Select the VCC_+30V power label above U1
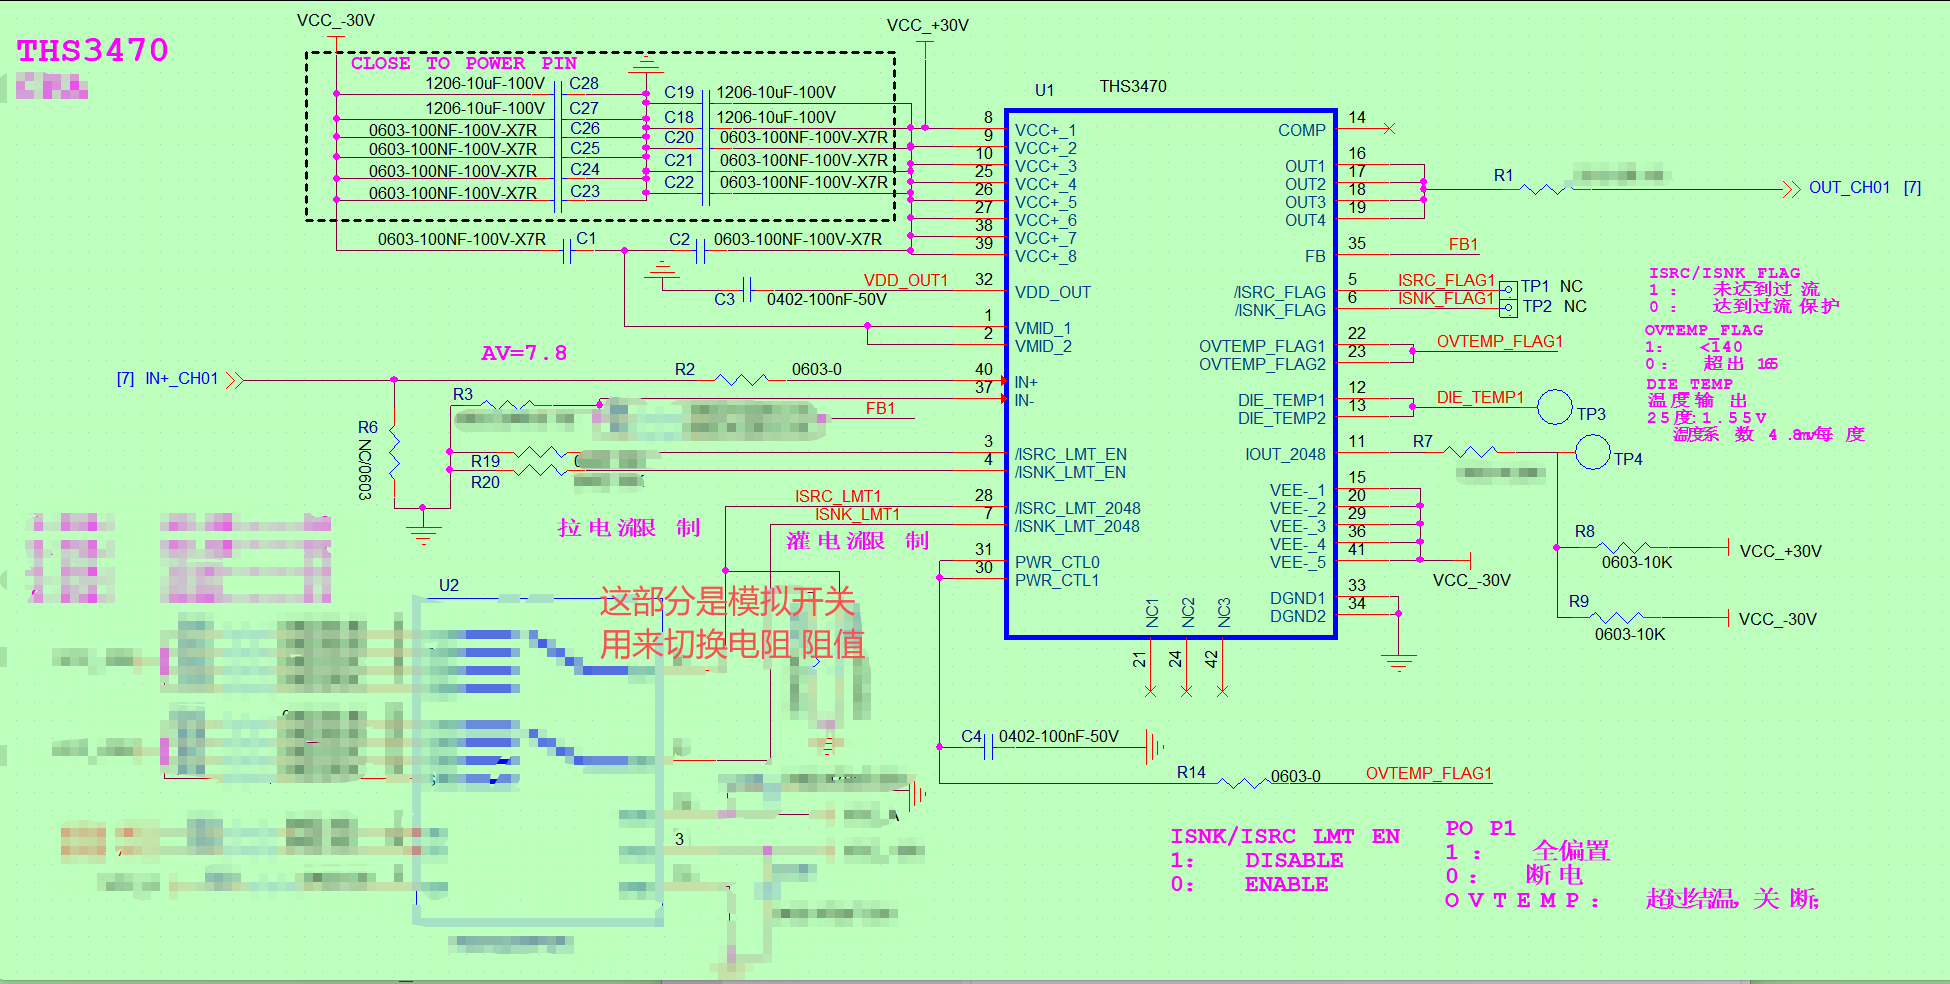The image size is (1950, 984). point(928,25)
